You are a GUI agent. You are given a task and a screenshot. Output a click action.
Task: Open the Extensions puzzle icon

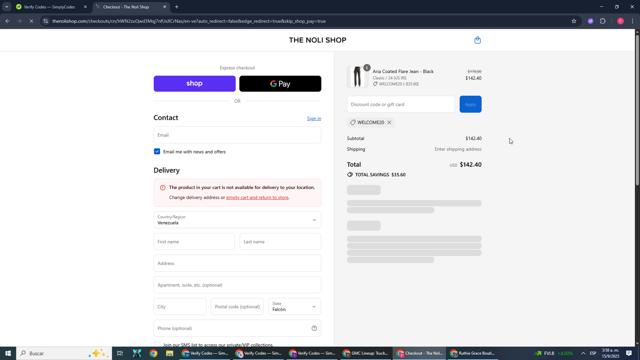coord(603,21)
